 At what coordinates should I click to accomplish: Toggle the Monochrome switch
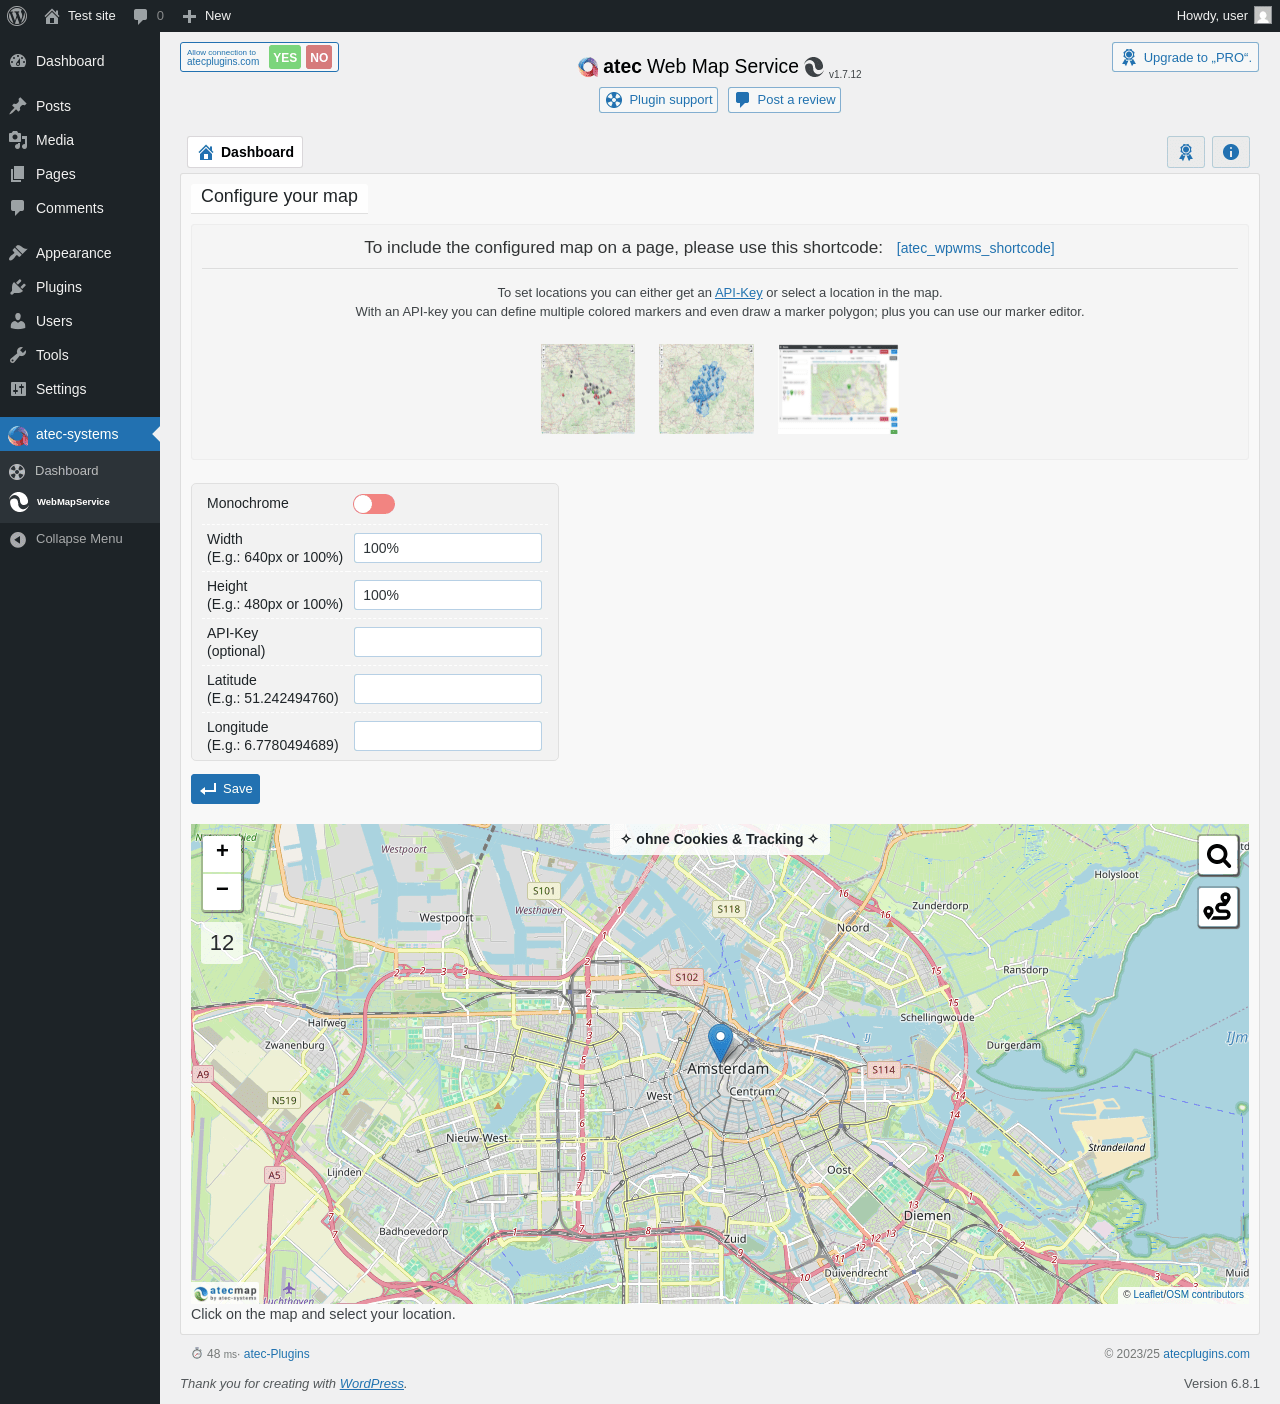(x=374, y=504)
